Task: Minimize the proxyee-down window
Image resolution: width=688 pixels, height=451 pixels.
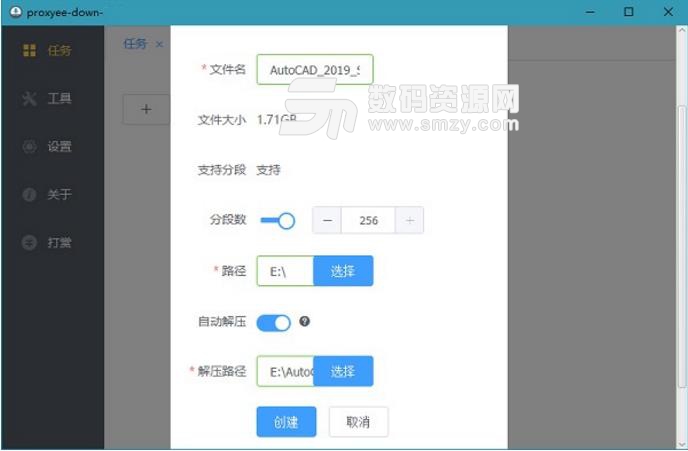Action: (590, 12)
